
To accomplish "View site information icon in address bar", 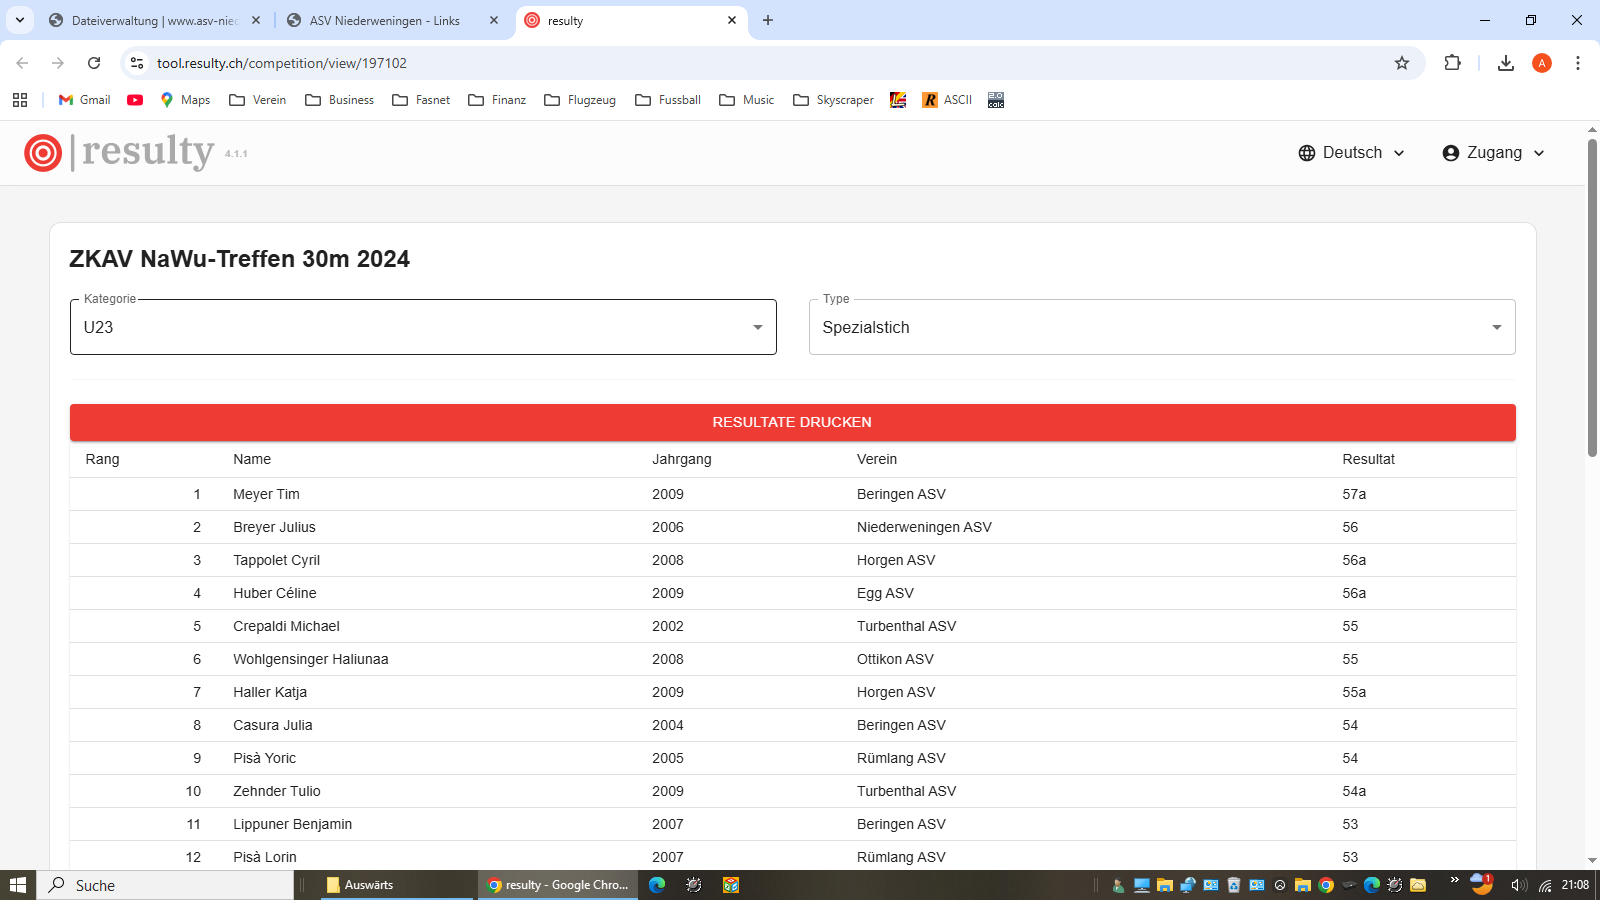I will [x=137, y=63].
